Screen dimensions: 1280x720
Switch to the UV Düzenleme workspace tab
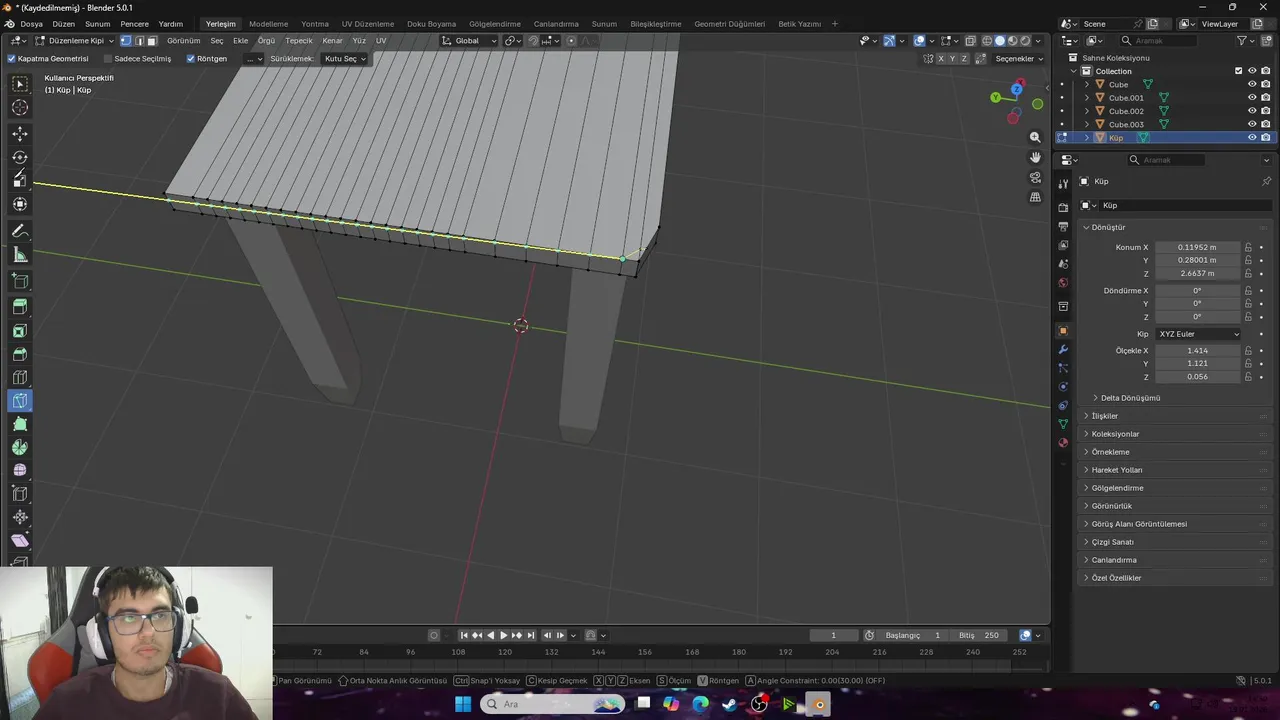point(368,24)
